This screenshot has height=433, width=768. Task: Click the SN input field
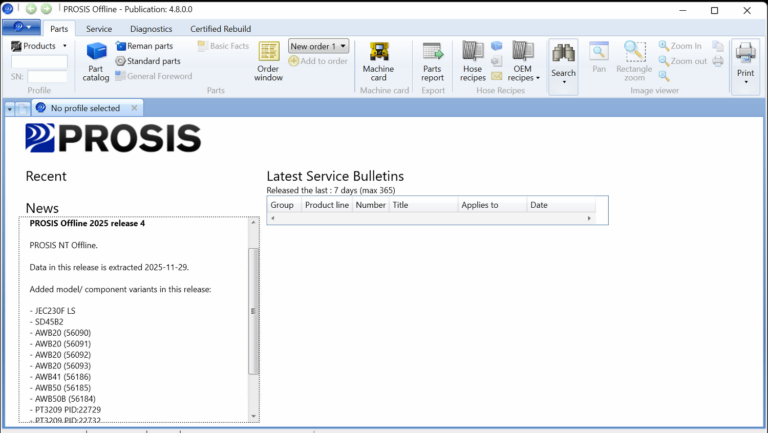point(48,76)
